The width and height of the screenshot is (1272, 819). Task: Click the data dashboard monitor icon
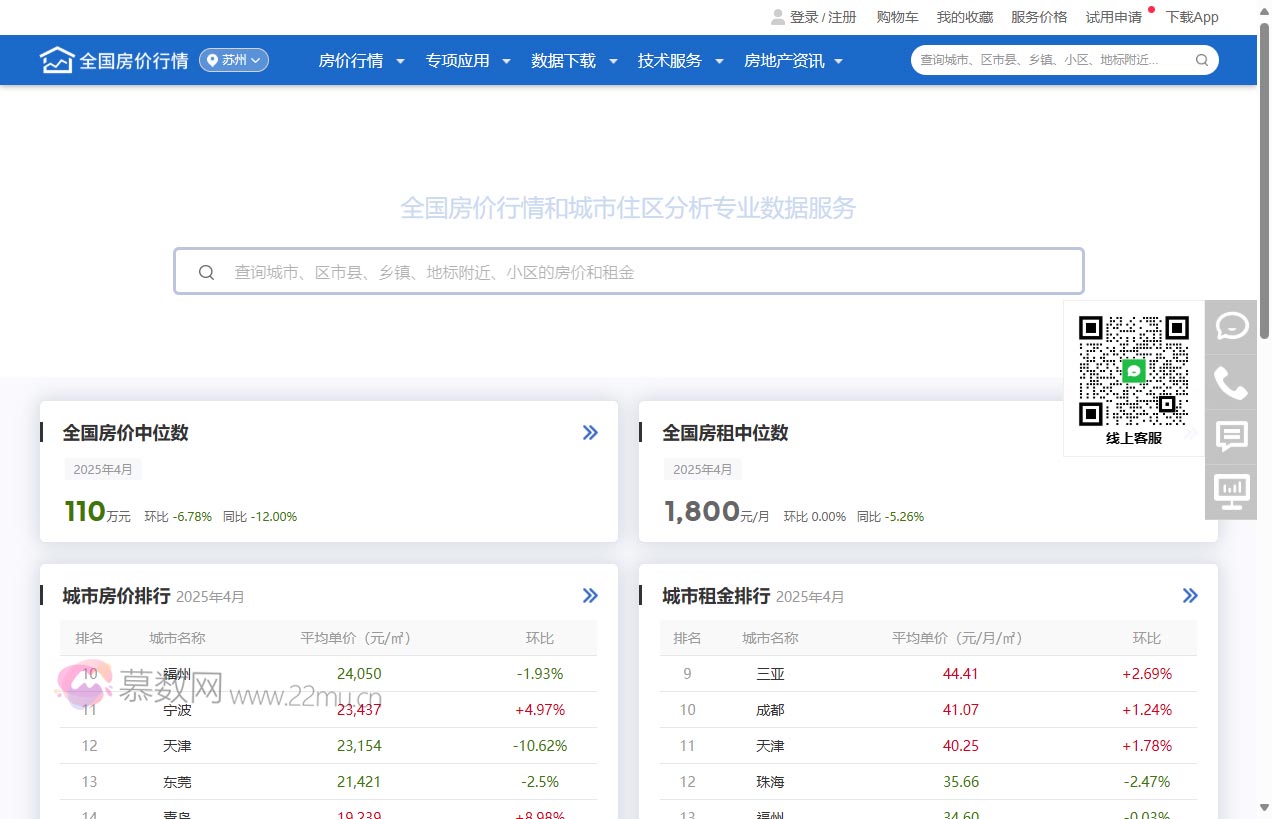pos(1230,491)
